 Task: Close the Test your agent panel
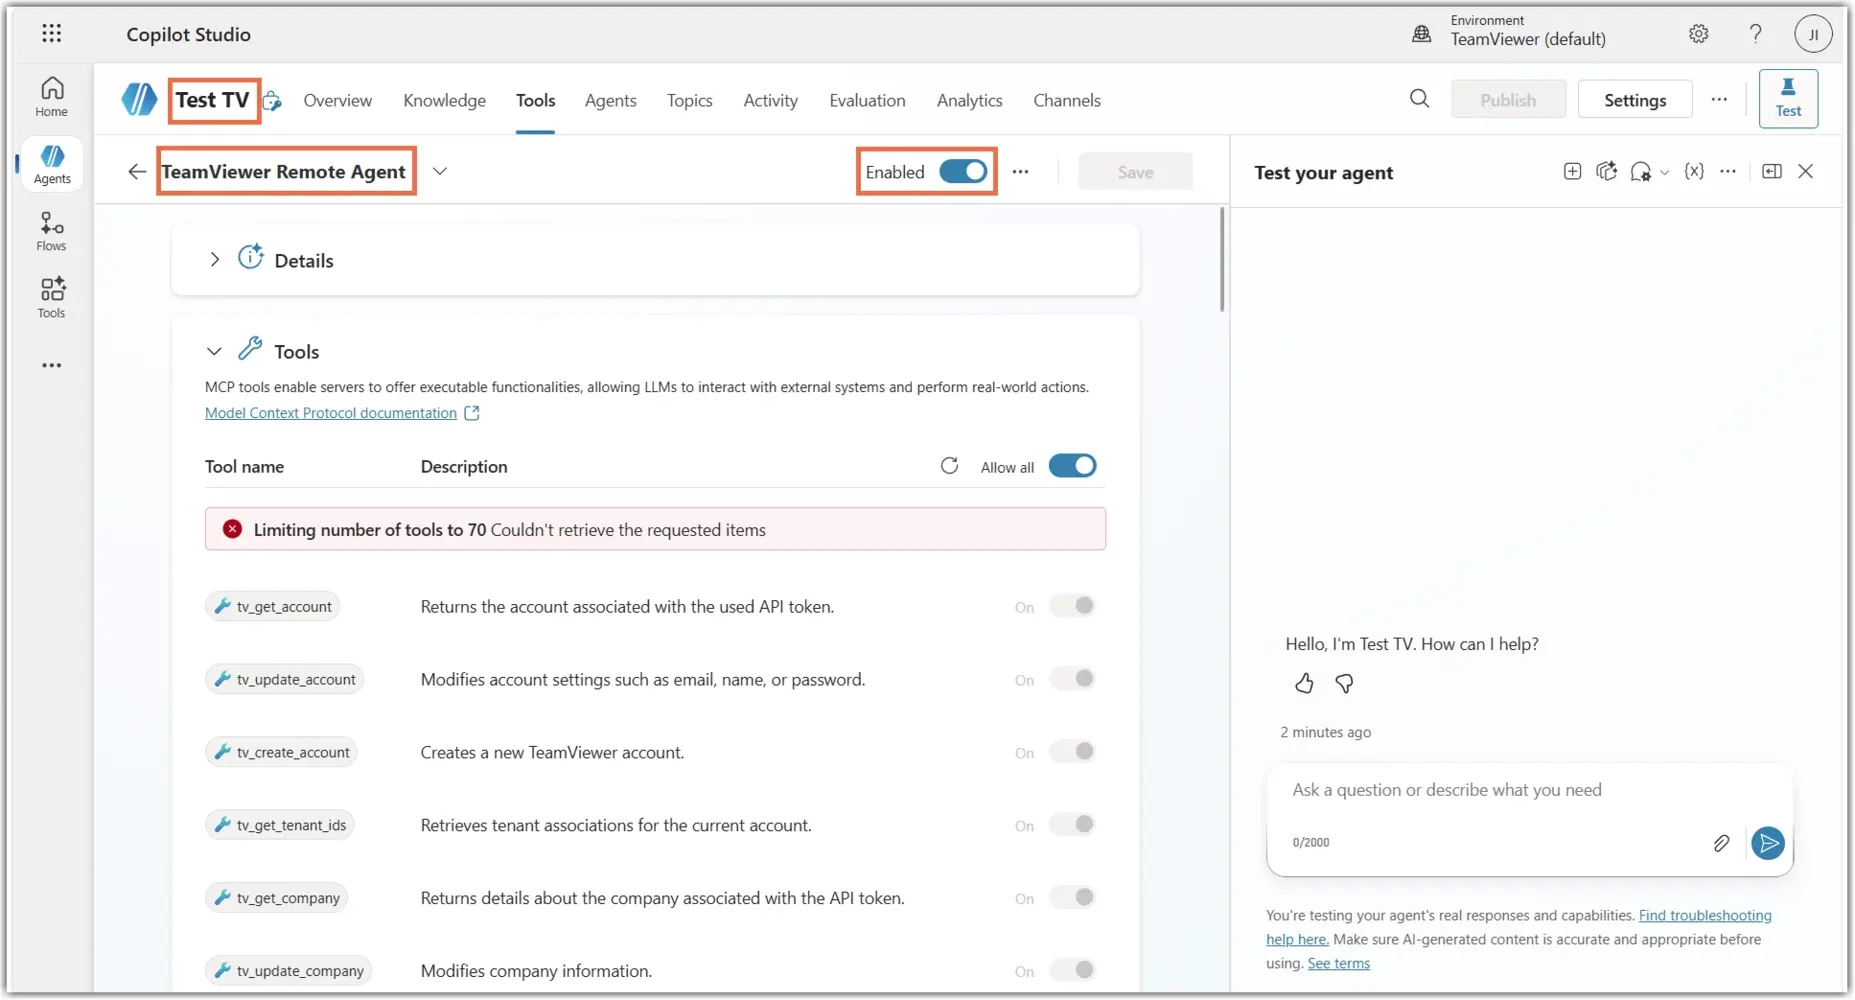tap(1806, 172)
